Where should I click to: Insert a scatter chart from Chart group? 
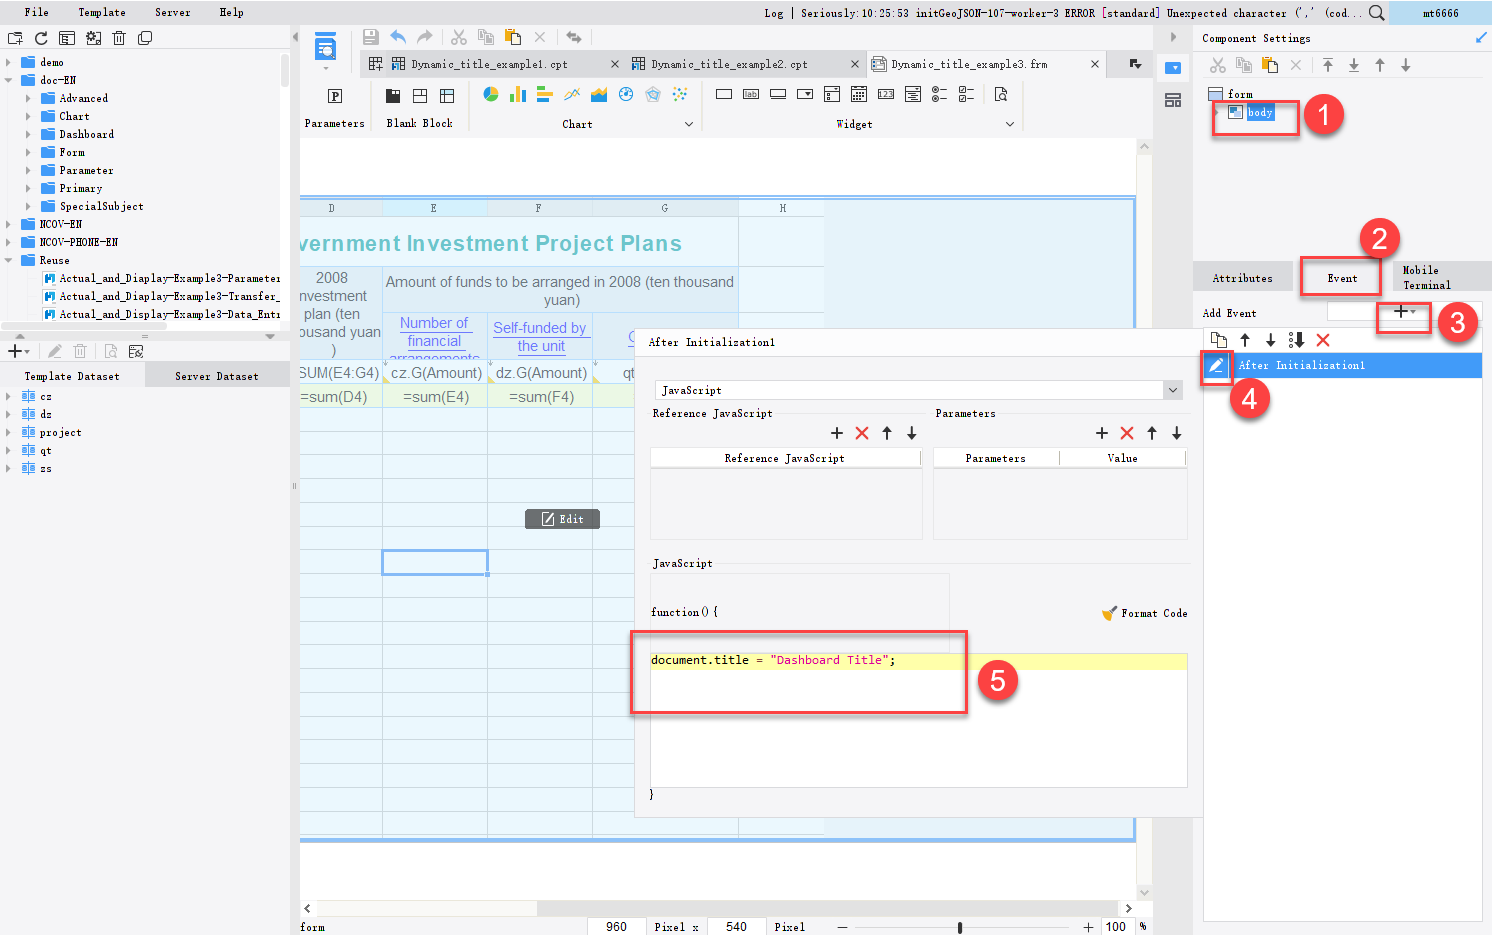point(680,94)
